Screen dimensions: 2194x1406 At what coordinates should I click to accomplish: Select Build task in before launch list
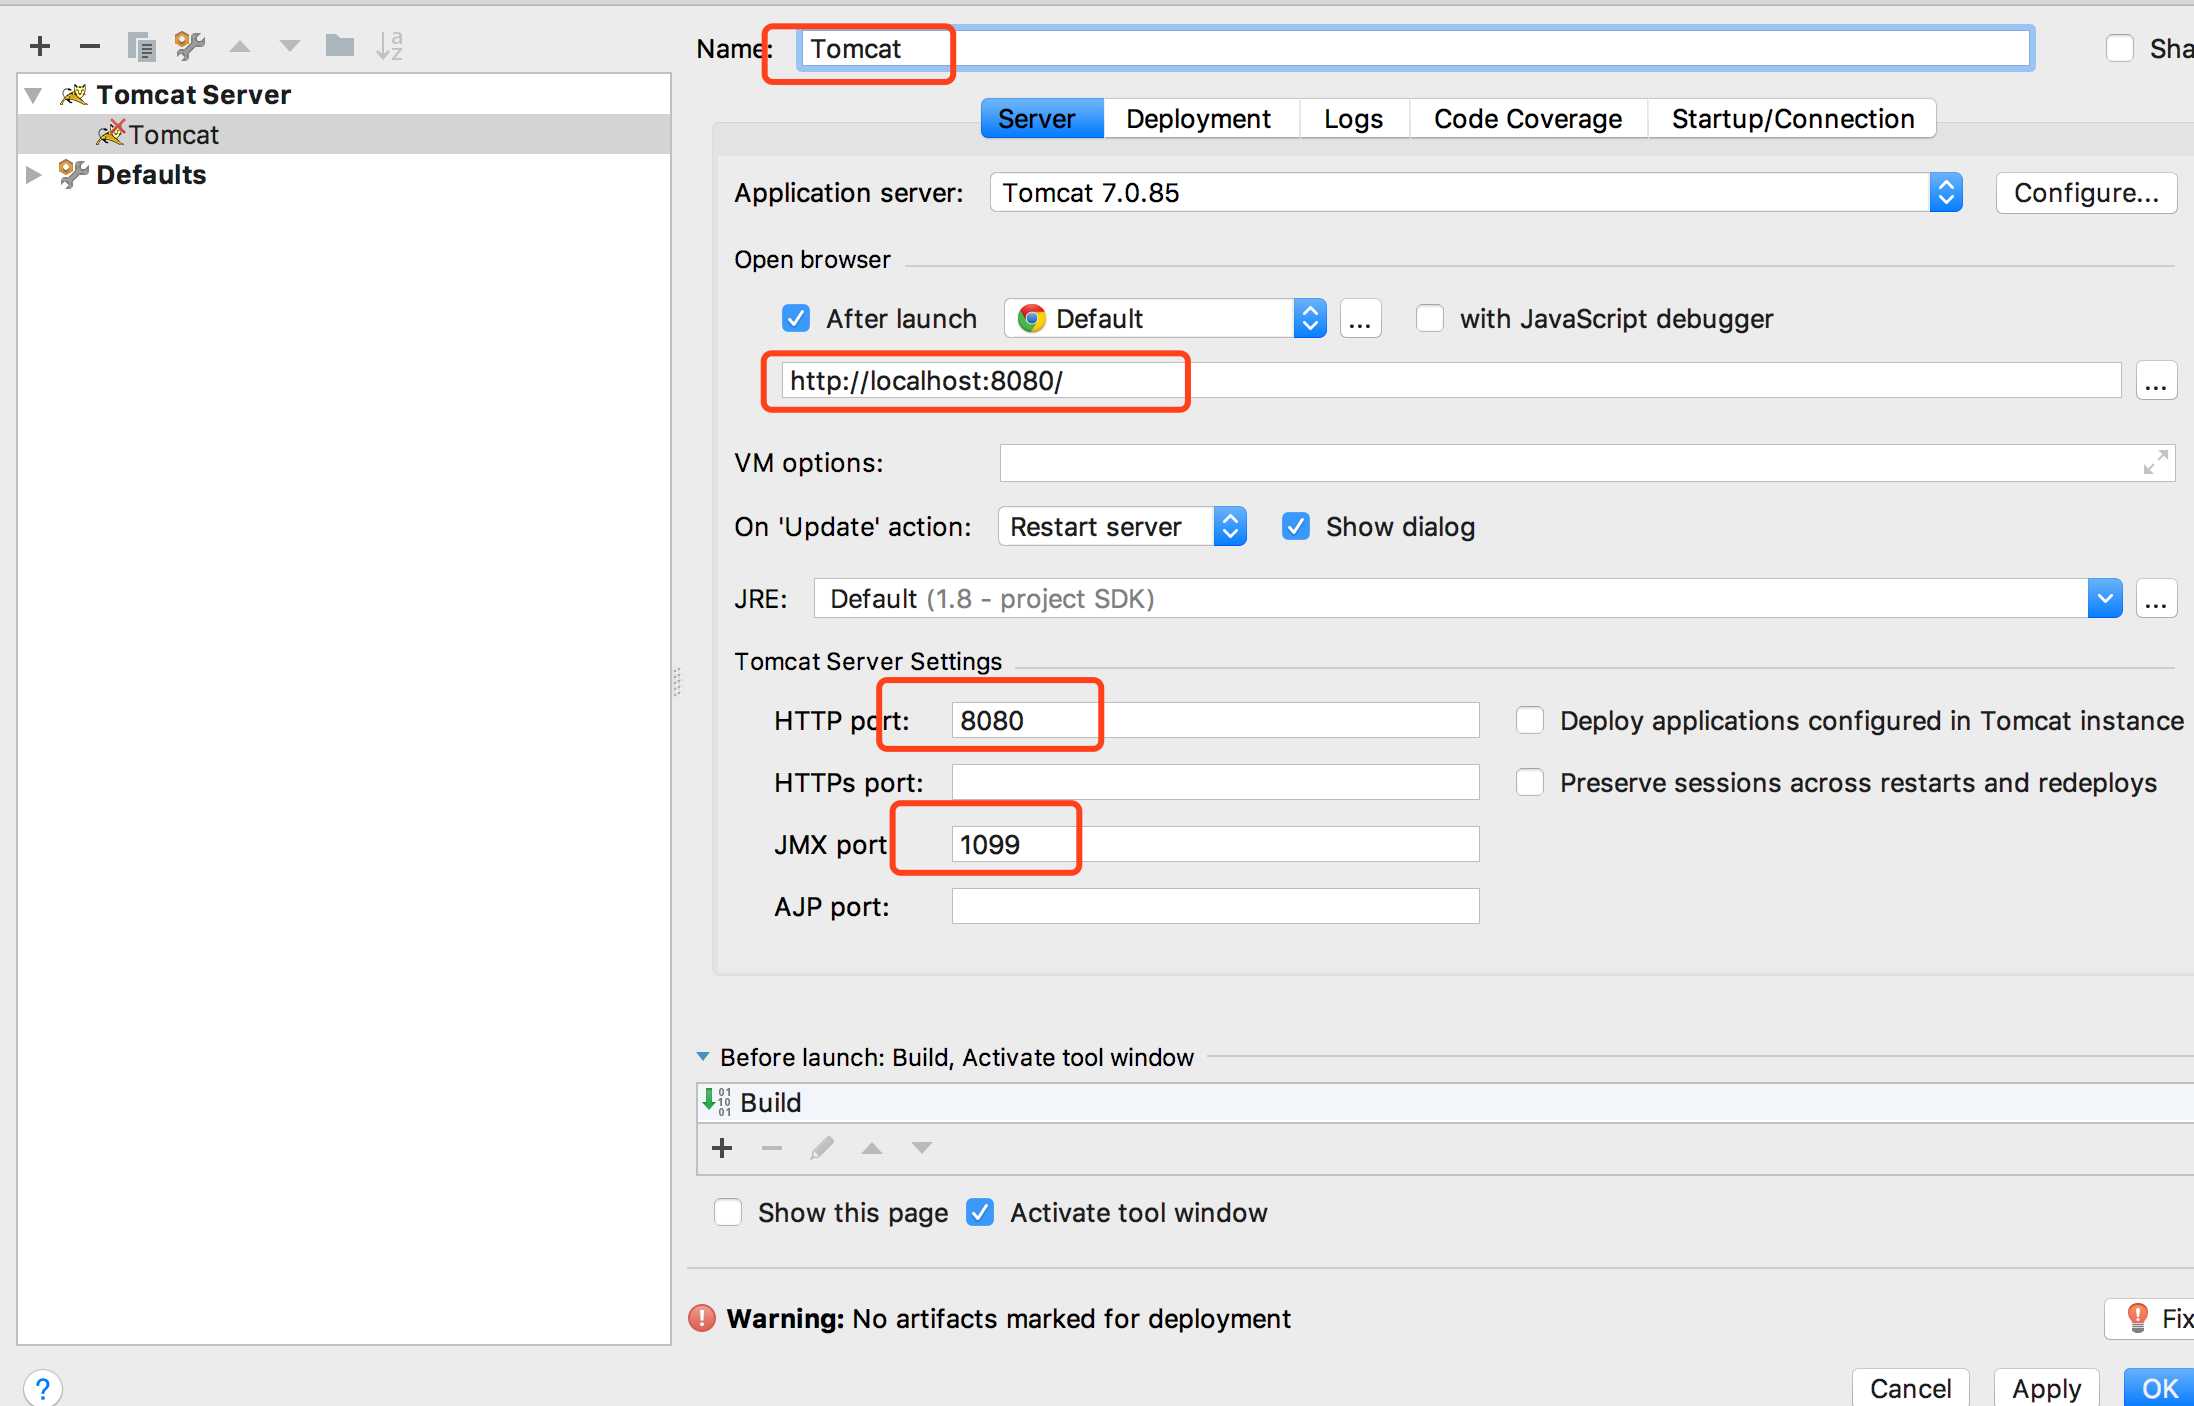coord(1445,1102)
